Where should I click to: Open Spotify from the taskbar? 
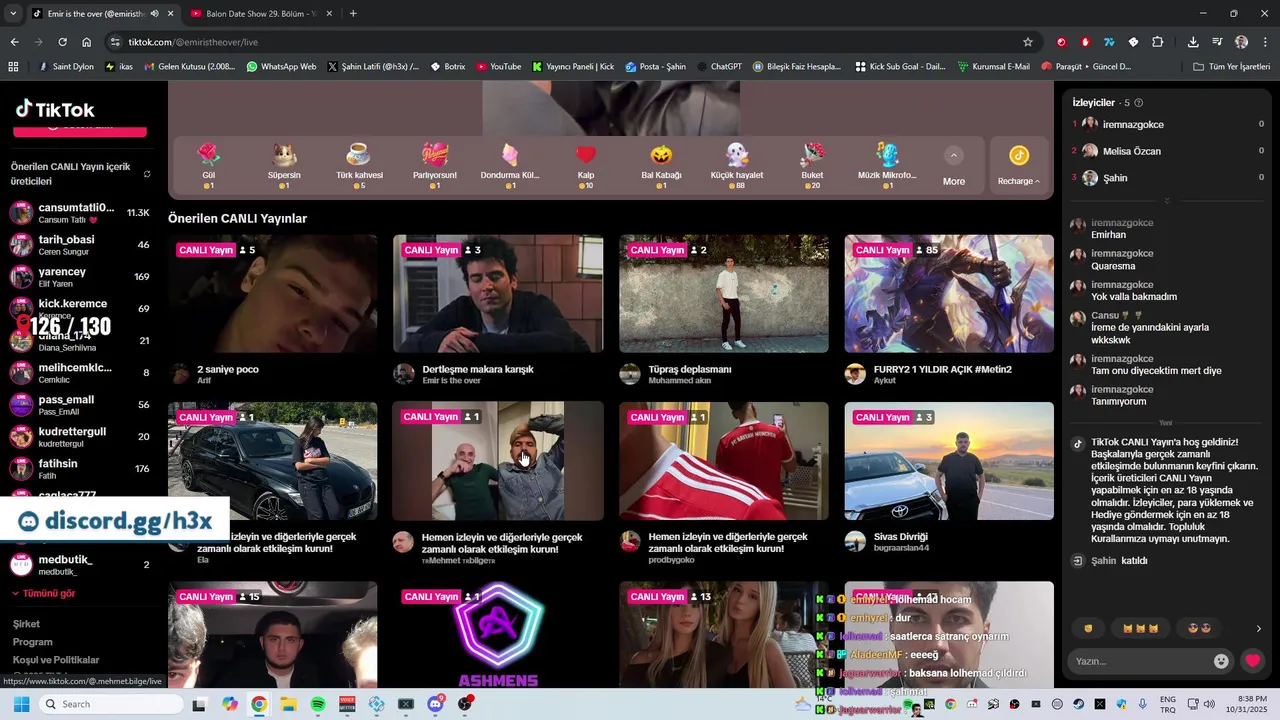pos(318,704)
